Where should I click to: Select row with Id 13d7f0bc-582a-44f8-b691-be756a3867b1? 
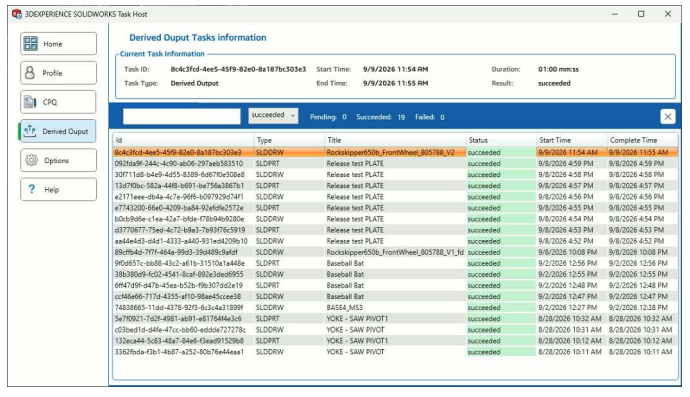pyautogui.click(x=395, y=185)
